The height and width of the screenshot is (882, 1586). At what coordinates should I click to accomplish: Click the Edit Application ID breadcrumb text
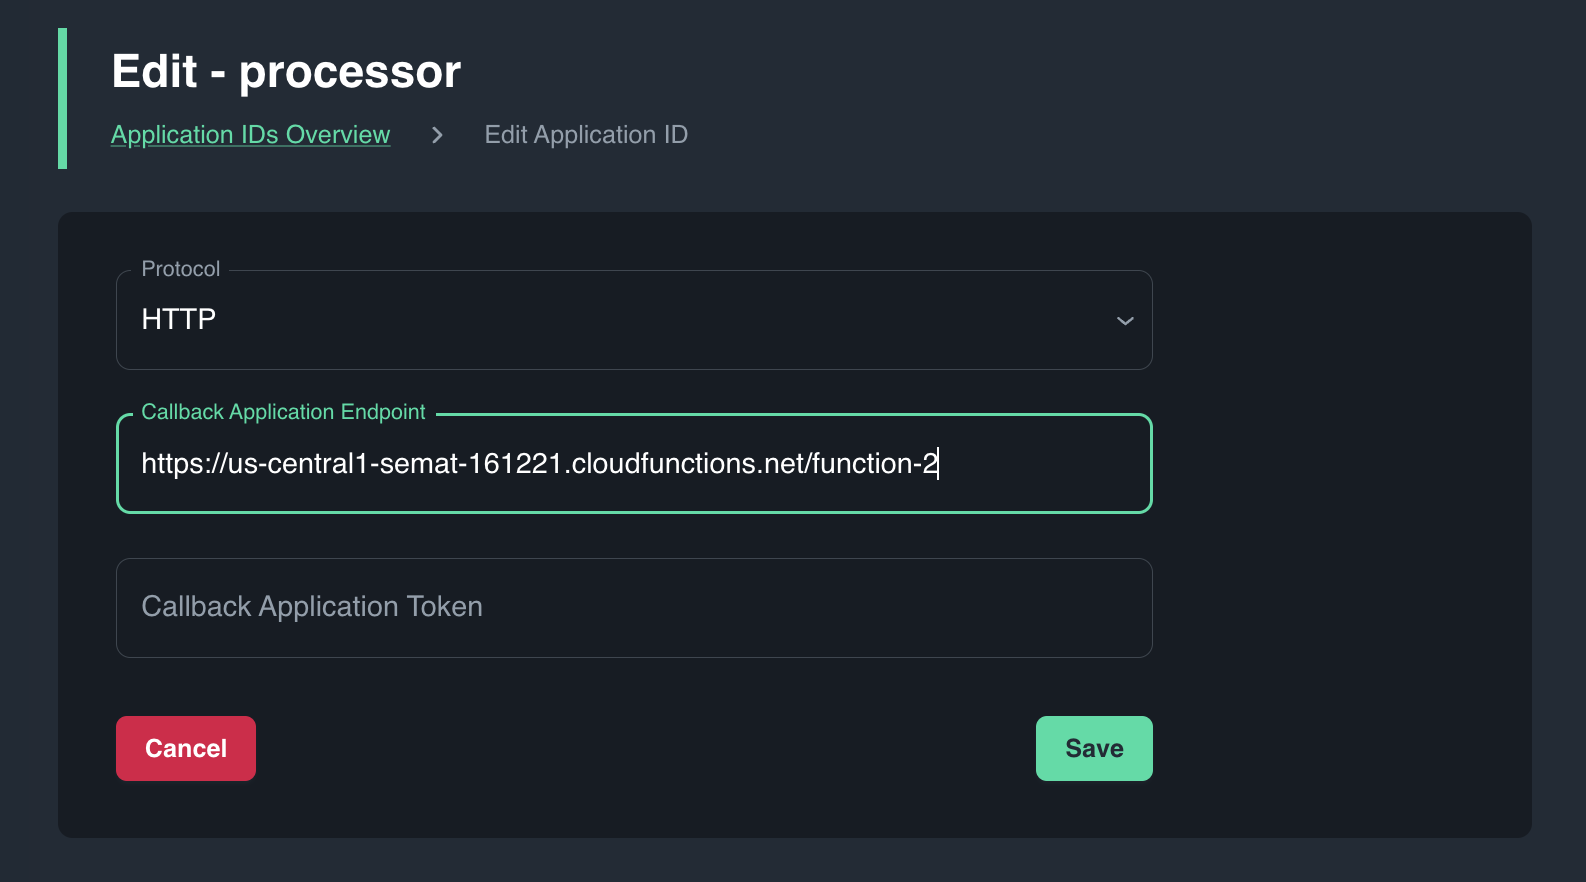[586, 135]
